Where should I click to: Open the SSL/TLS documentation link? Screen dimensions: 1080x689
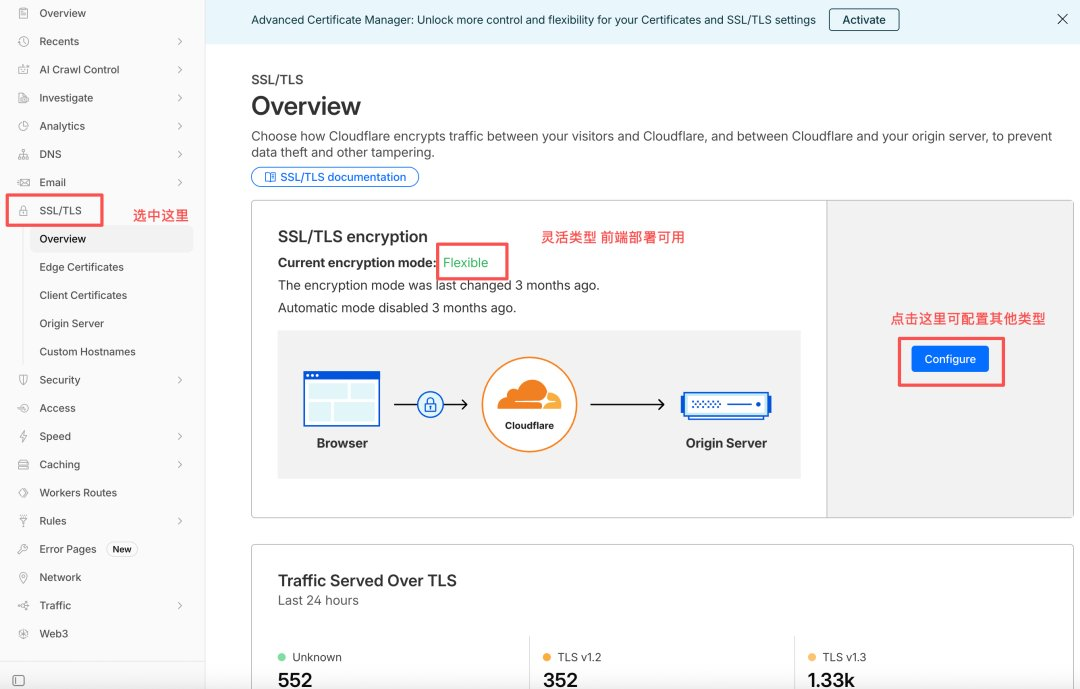tap(335, 177)
